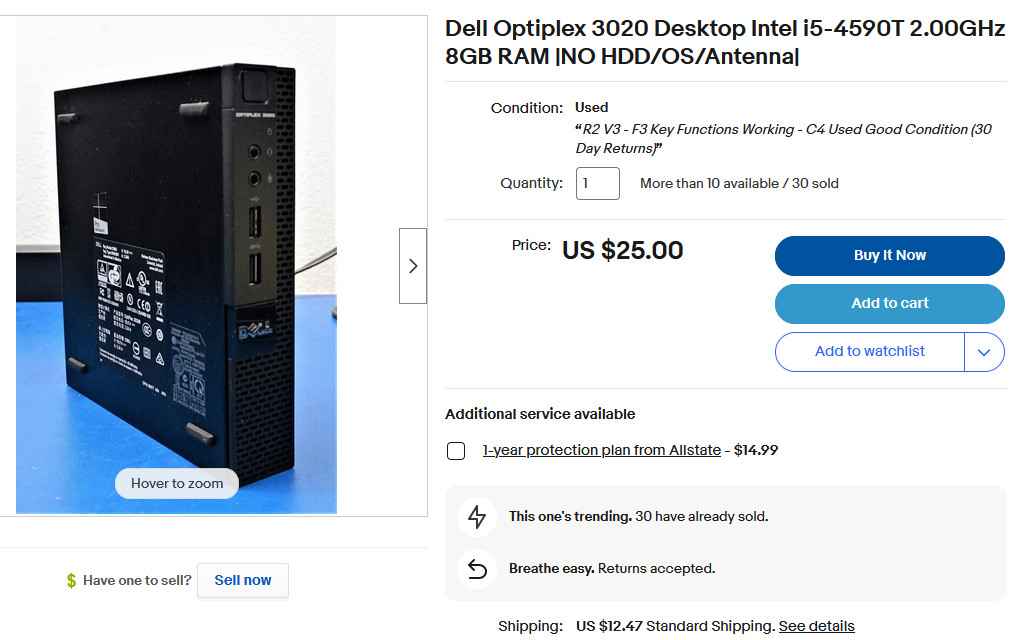
Task: Add the item to cart
Action: [889, 304]
